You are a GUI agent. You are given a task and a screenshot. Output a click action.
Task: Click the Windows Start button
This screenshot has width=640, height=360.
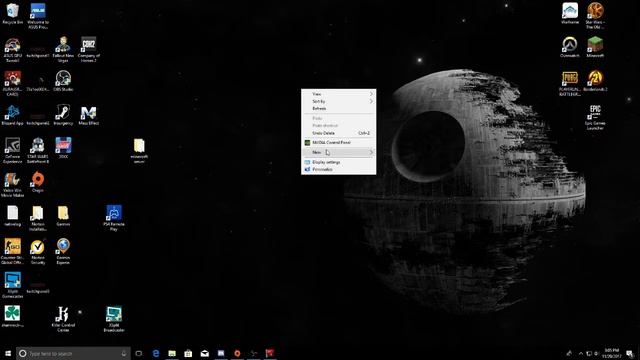click(8, 353)
